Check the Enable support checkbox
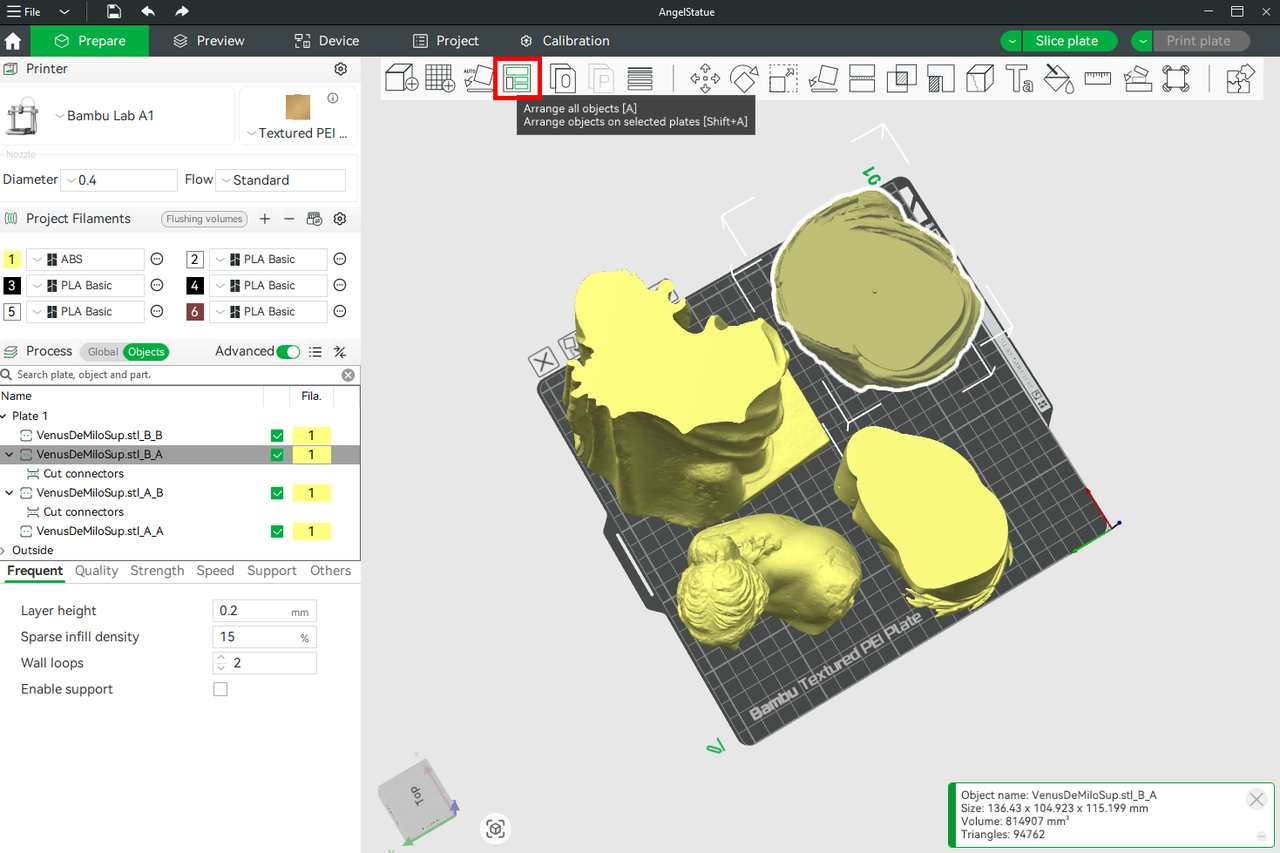 pyautogui.click(x=220, y=689)
